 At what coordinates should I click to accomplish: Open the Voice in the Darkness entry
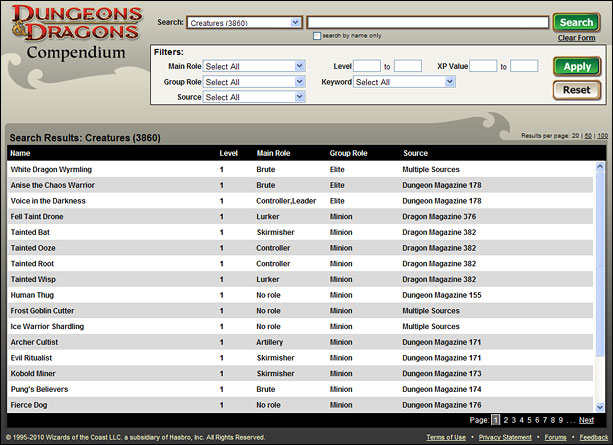pyautogui.click(x=48, y=201)
